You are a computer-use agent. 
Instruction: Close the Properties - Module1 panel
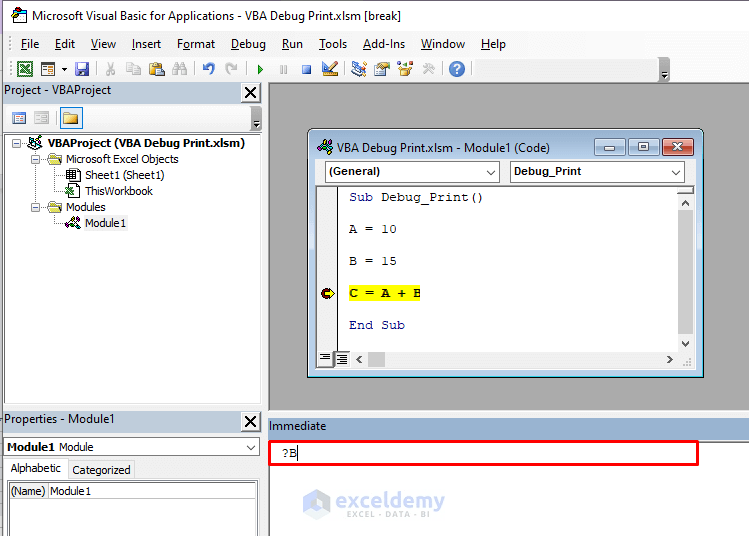click(x=251, y=421)
